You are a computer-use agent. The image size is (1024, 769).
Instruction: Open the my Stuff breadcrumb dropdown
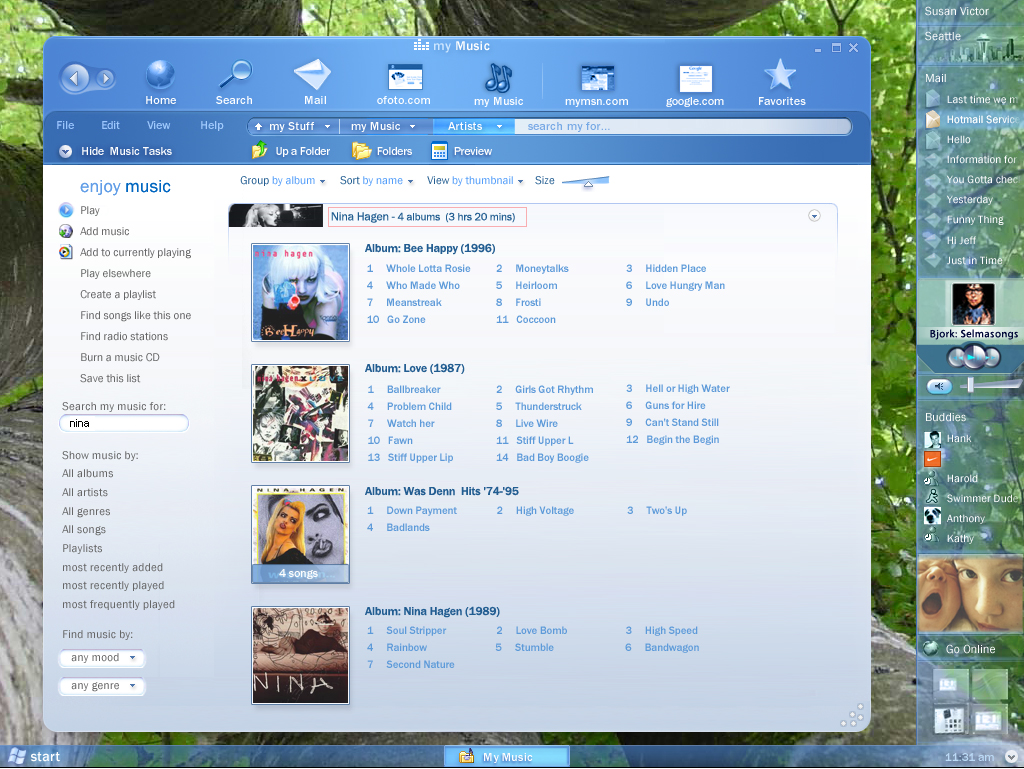point(327,127)
